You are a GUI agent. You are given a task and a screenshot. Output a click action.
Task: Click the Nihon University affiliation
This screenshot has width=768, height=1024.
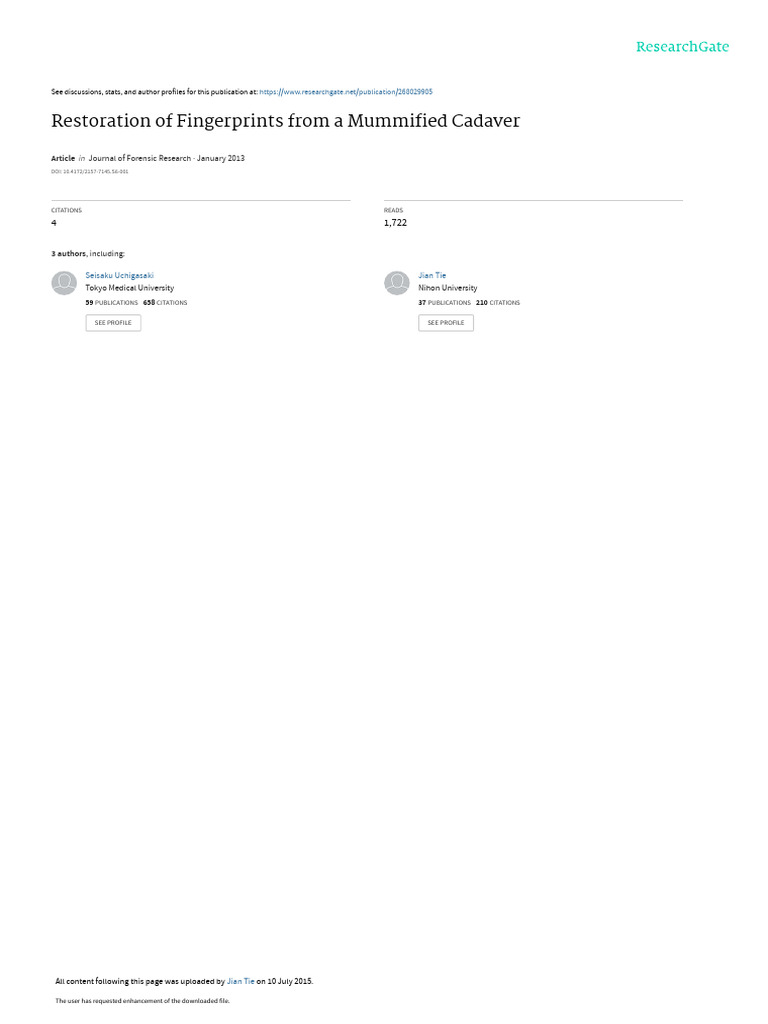click(x=448, y=288)
